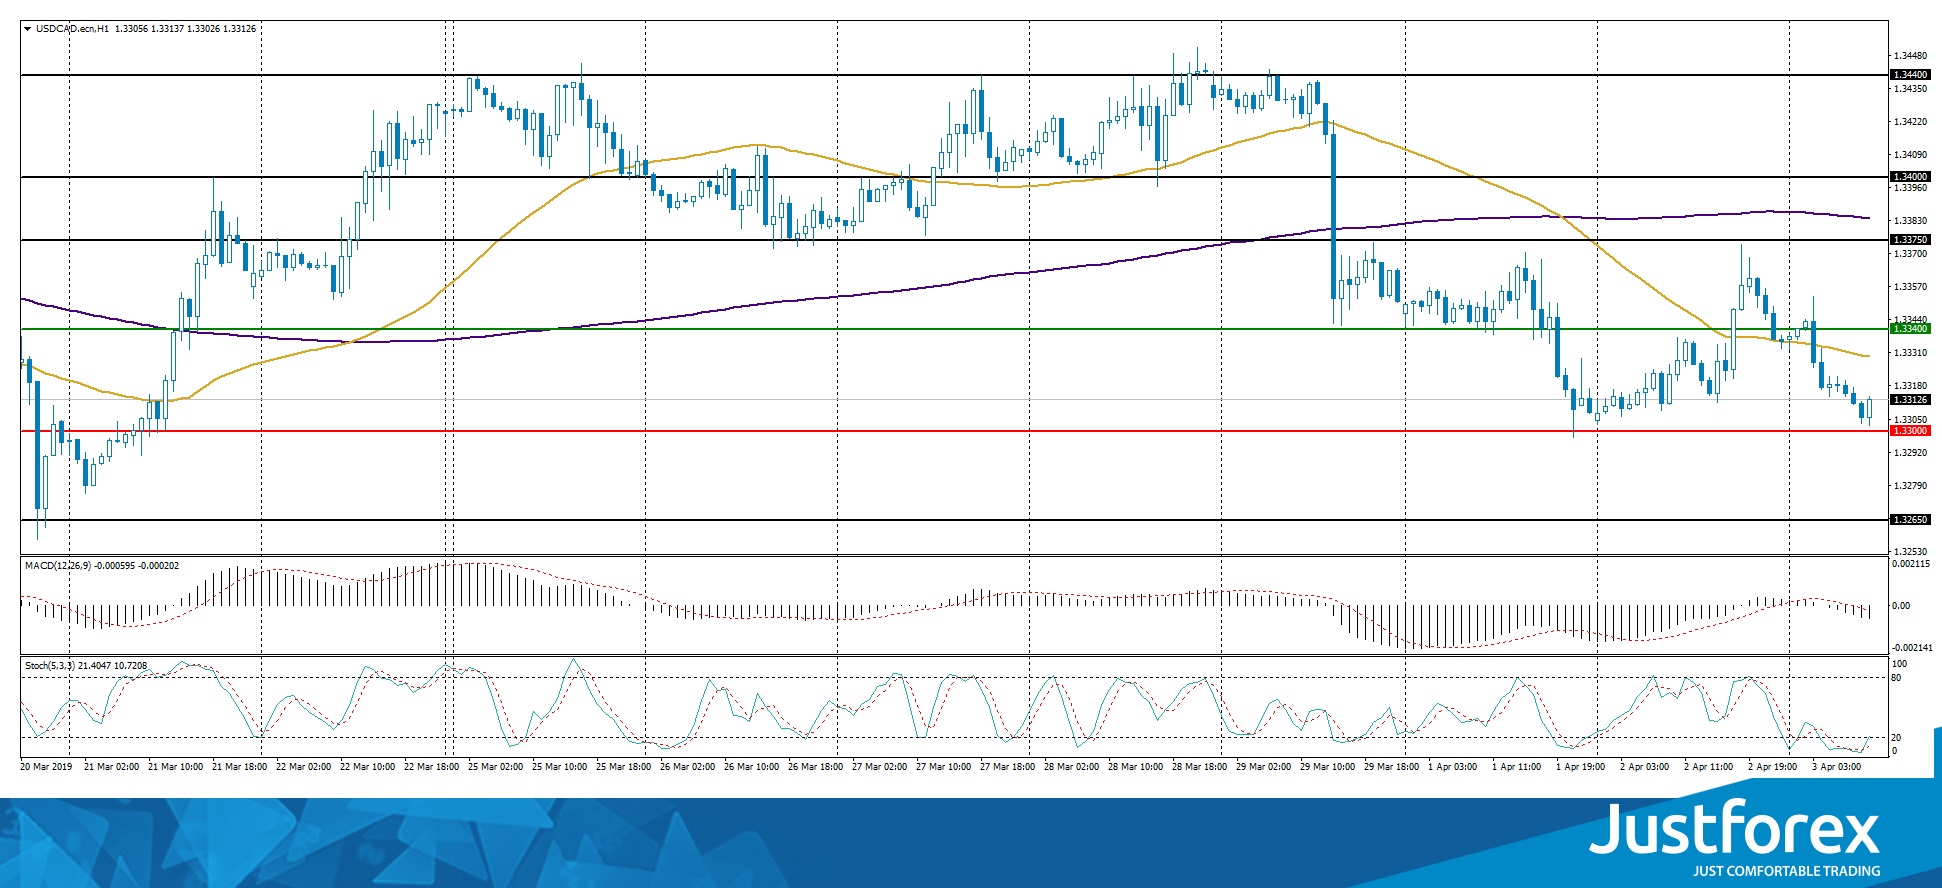Image resolution: width=1942 pixels, height=888 pixels.
Task: Click the "1.33180" price axis value
Action: (x=1910, y=386)
